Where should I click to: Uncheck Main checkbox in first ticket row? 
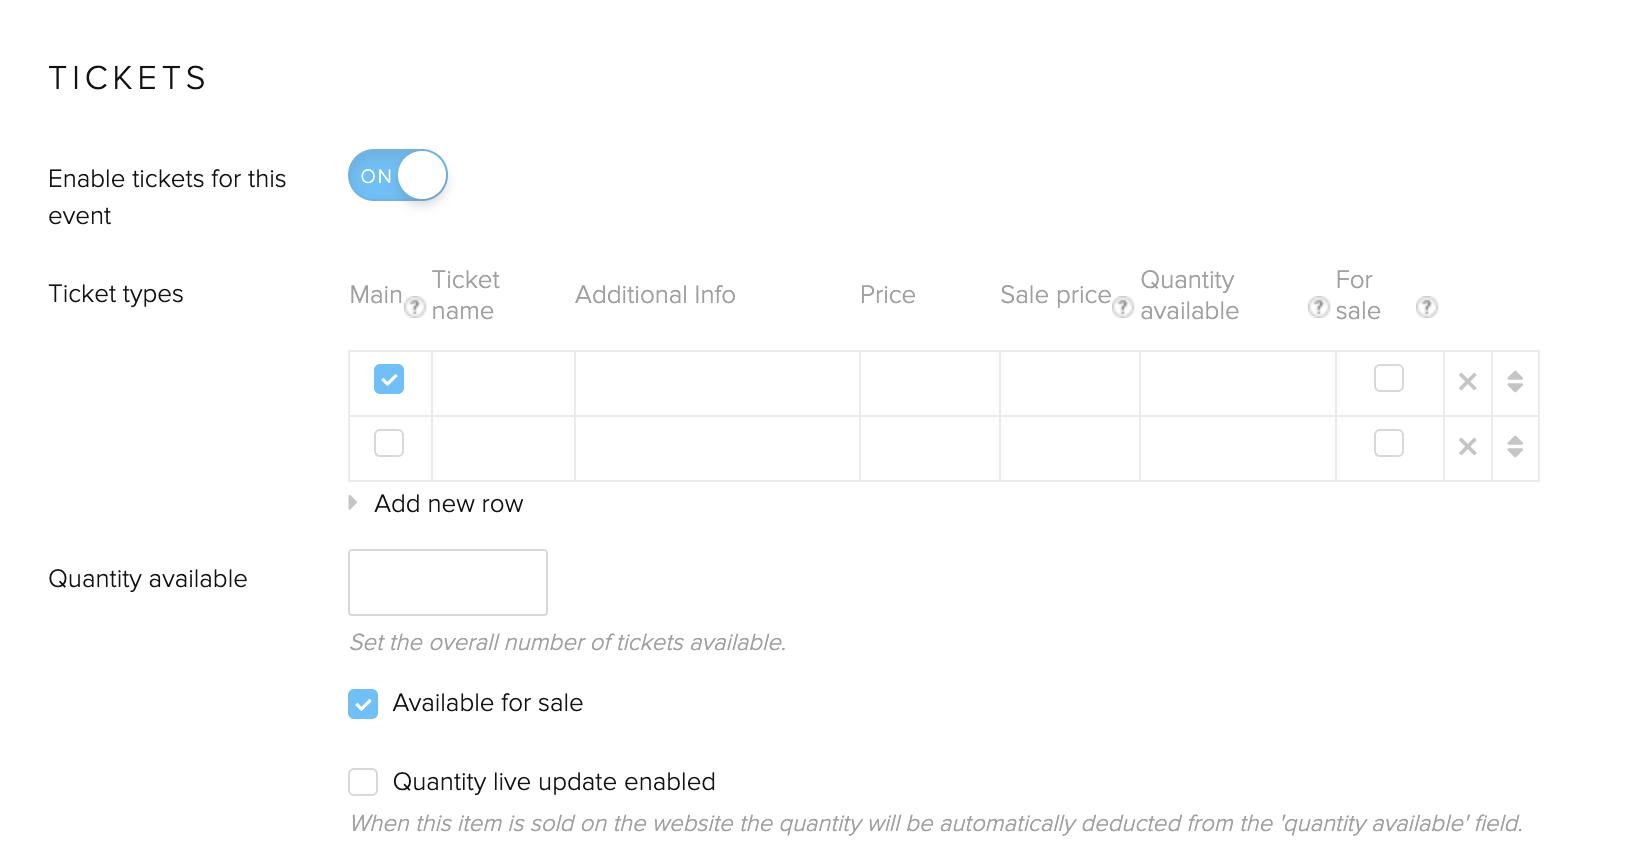click(x=389, y=379)
